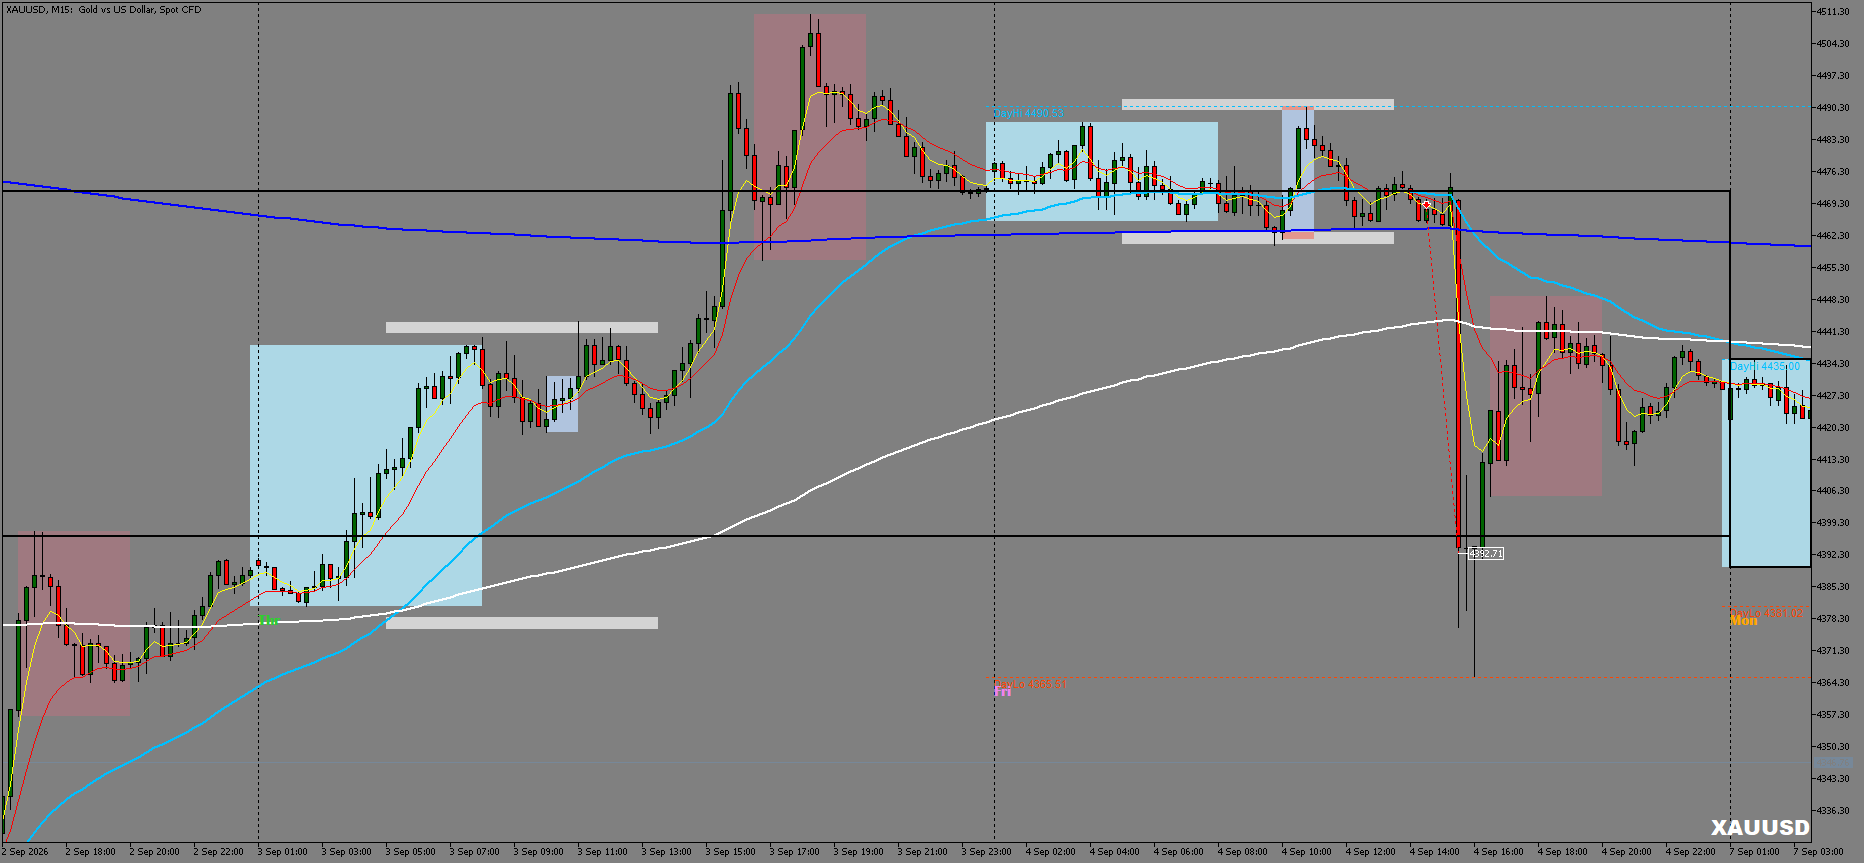Screen dimensions: 1864x863
Task: Select the pink rectangle at 2 Sep open
Action: (74, 624)
